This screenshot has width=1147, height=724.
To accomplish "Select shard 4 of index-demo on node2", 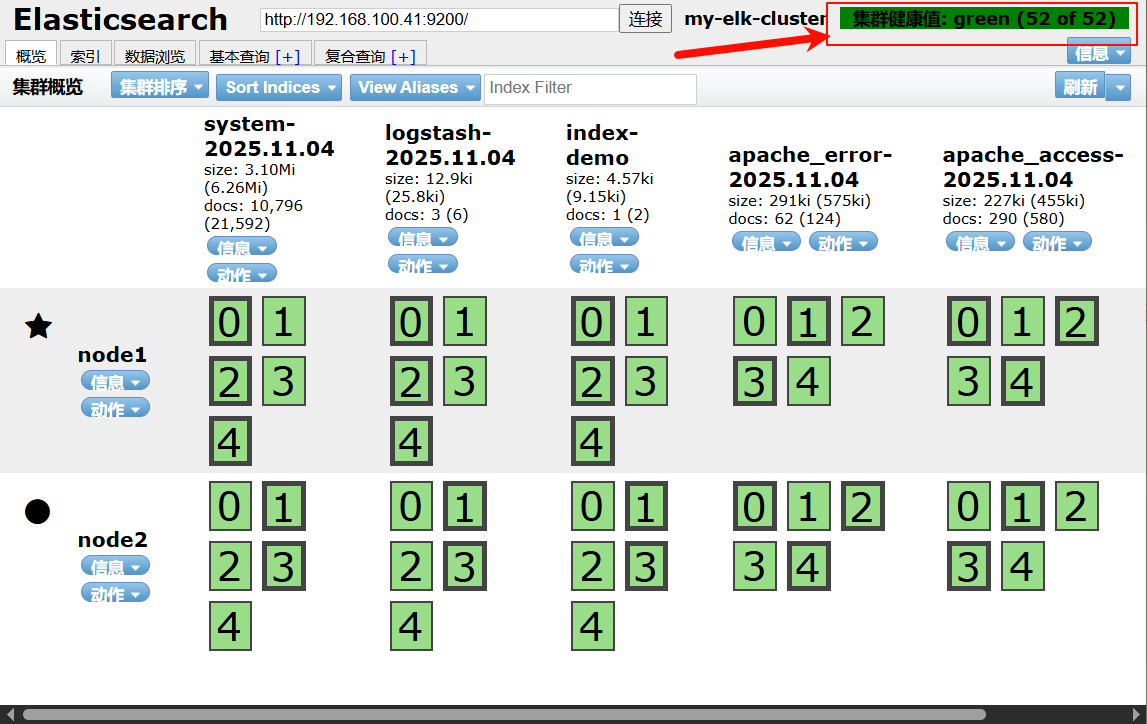I will [593, 626].
